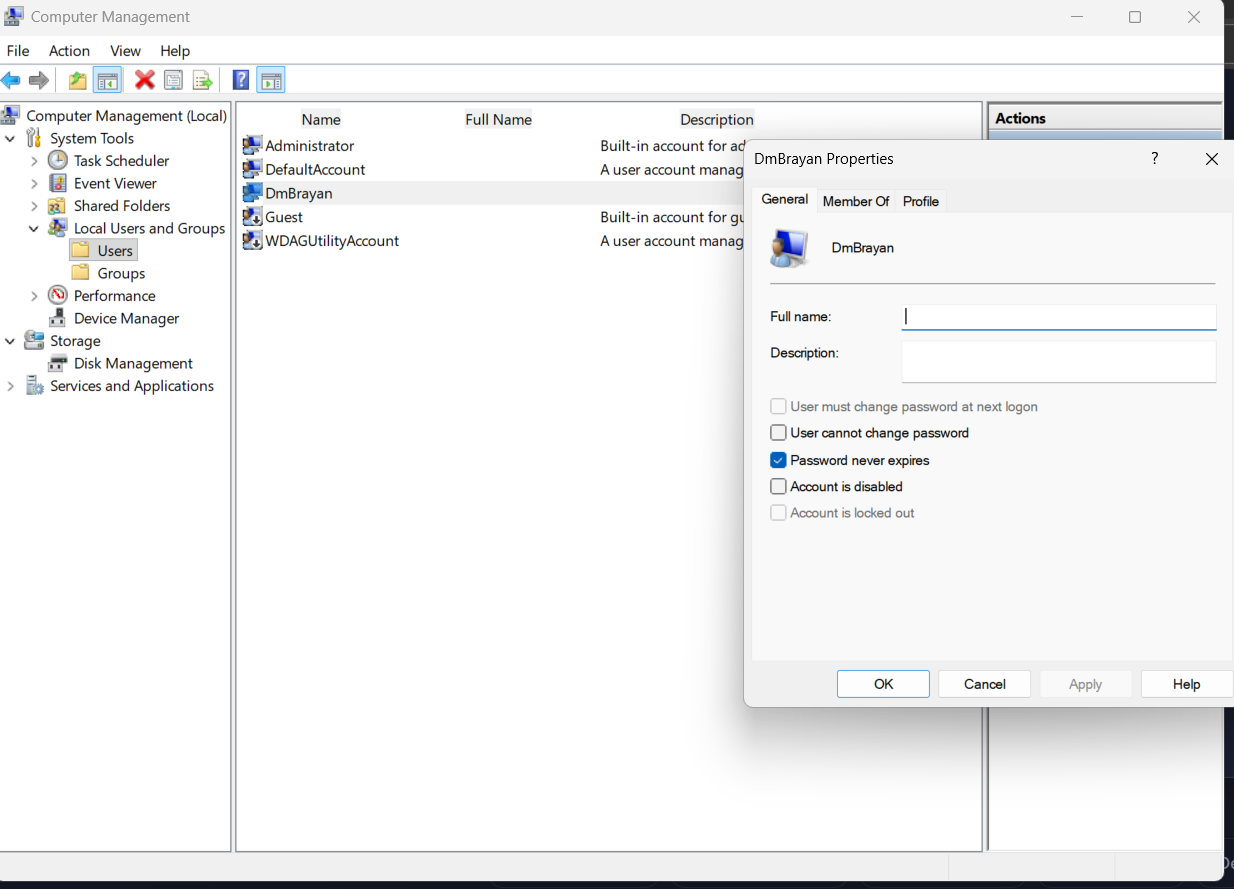The width and height of the screenshot is (1234, 889).
Task: Expand the Task Scheduler node
Action: pos(34,160)
